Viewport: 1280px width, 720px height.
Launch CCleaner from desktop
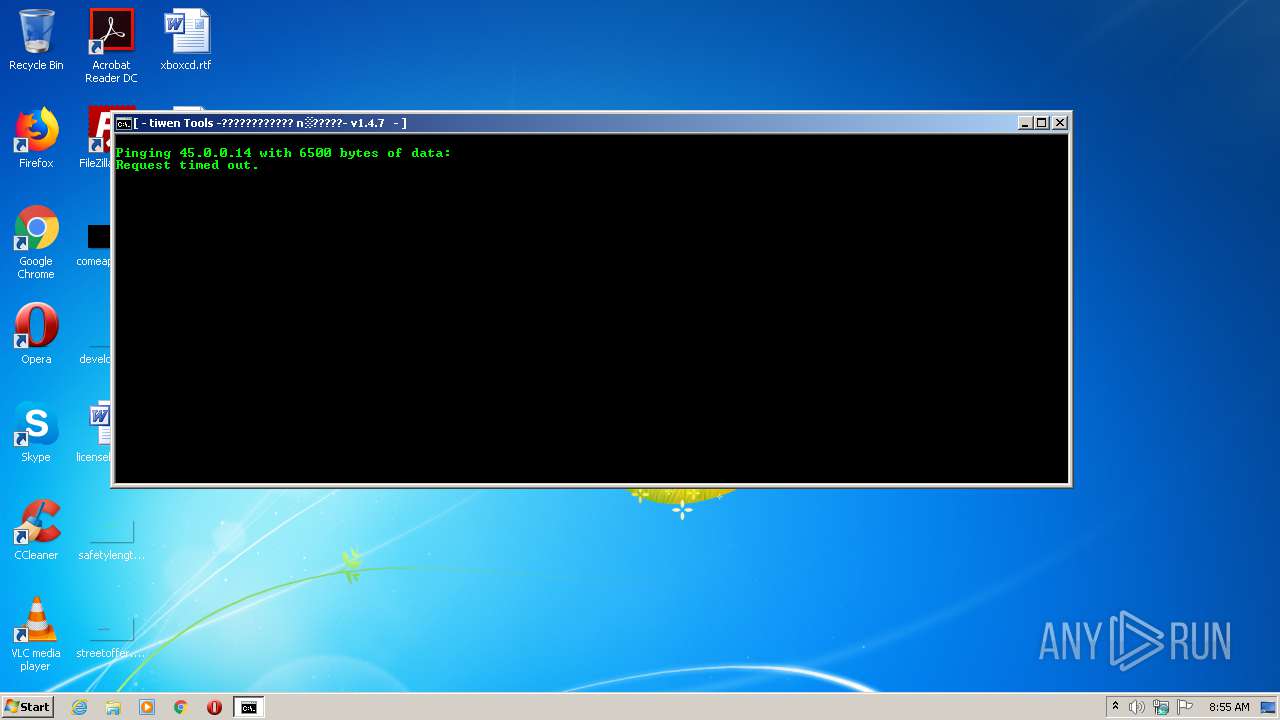click(x=36, y=530)
